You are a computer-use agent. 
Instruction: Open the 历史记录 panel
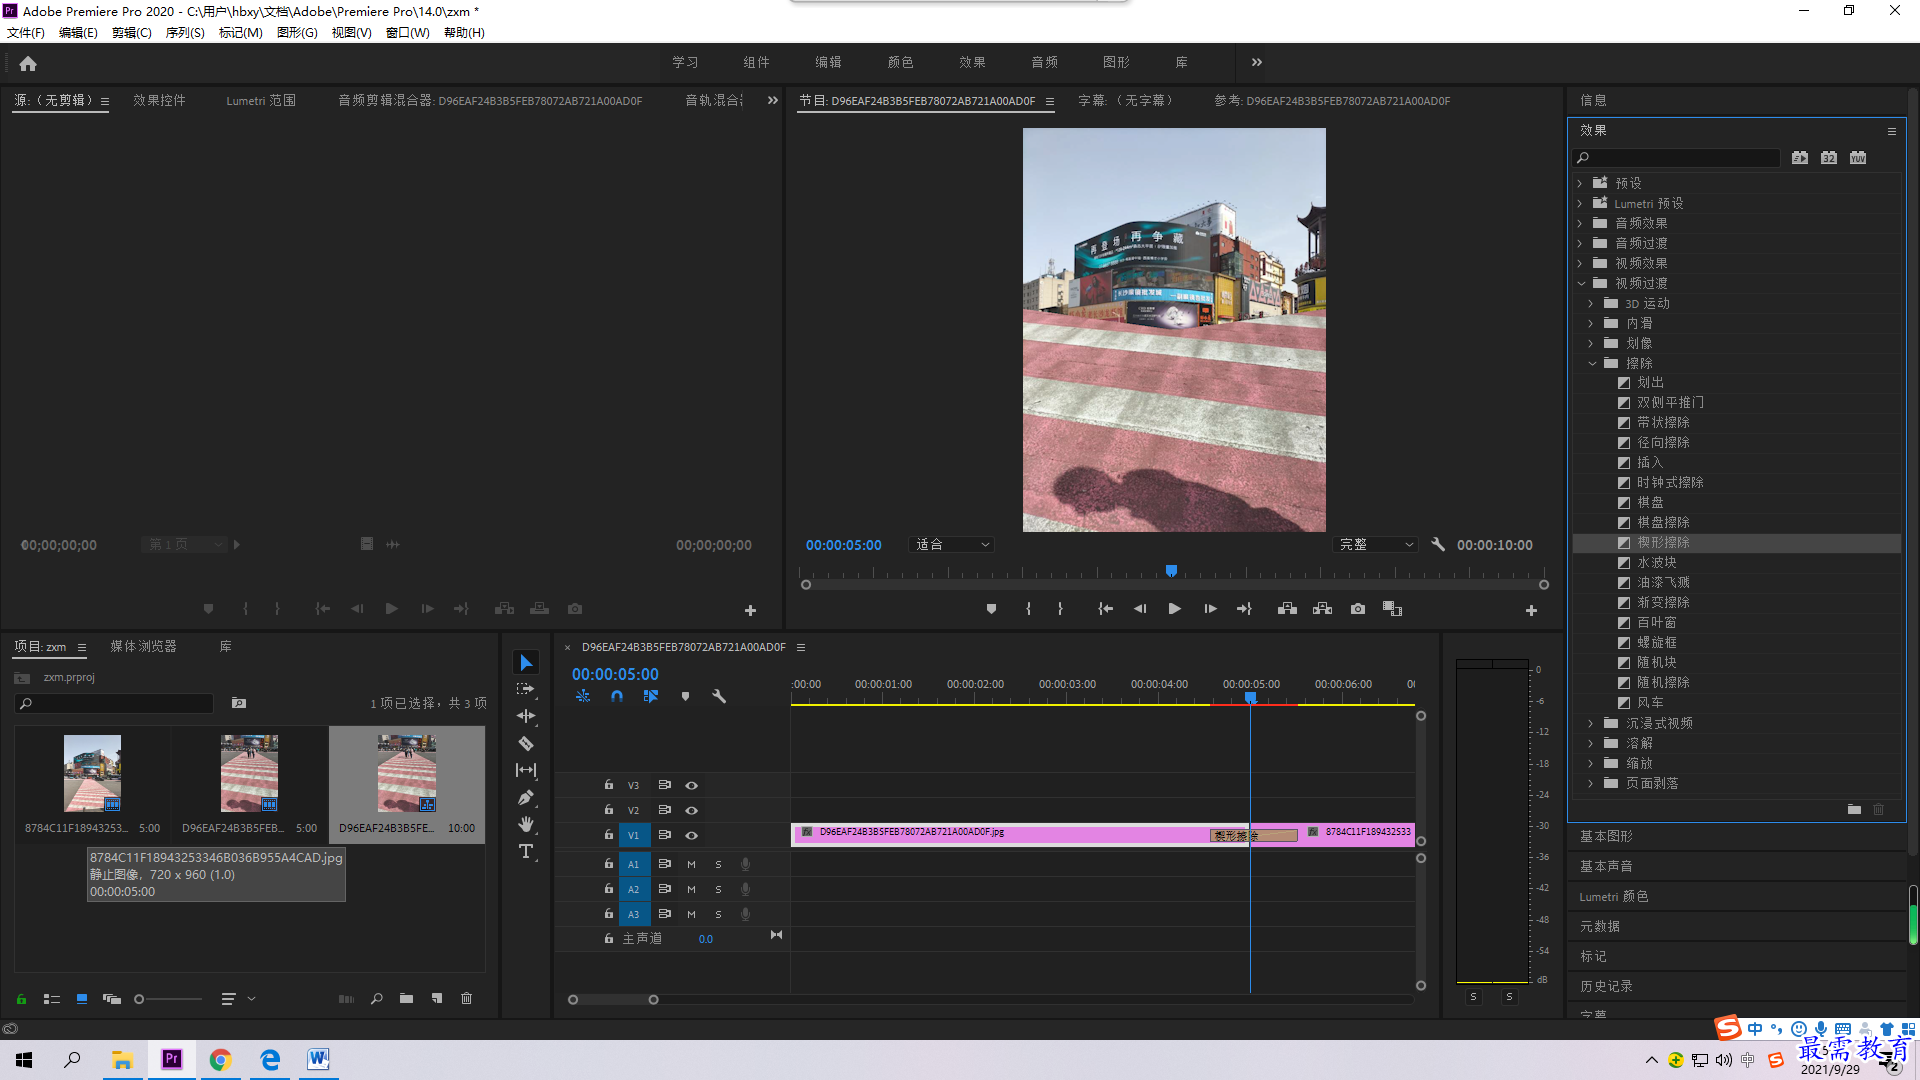click(1606, 986)
